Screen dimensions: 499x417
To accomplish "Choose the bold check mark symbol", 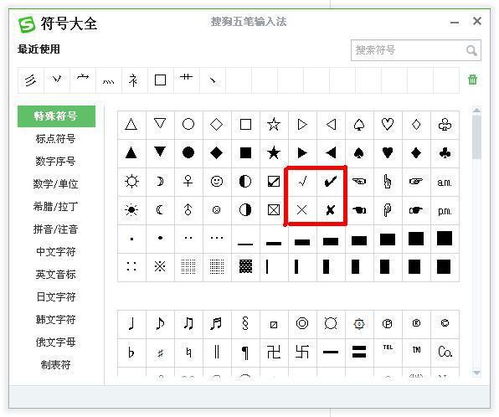I will click(331, 182).
